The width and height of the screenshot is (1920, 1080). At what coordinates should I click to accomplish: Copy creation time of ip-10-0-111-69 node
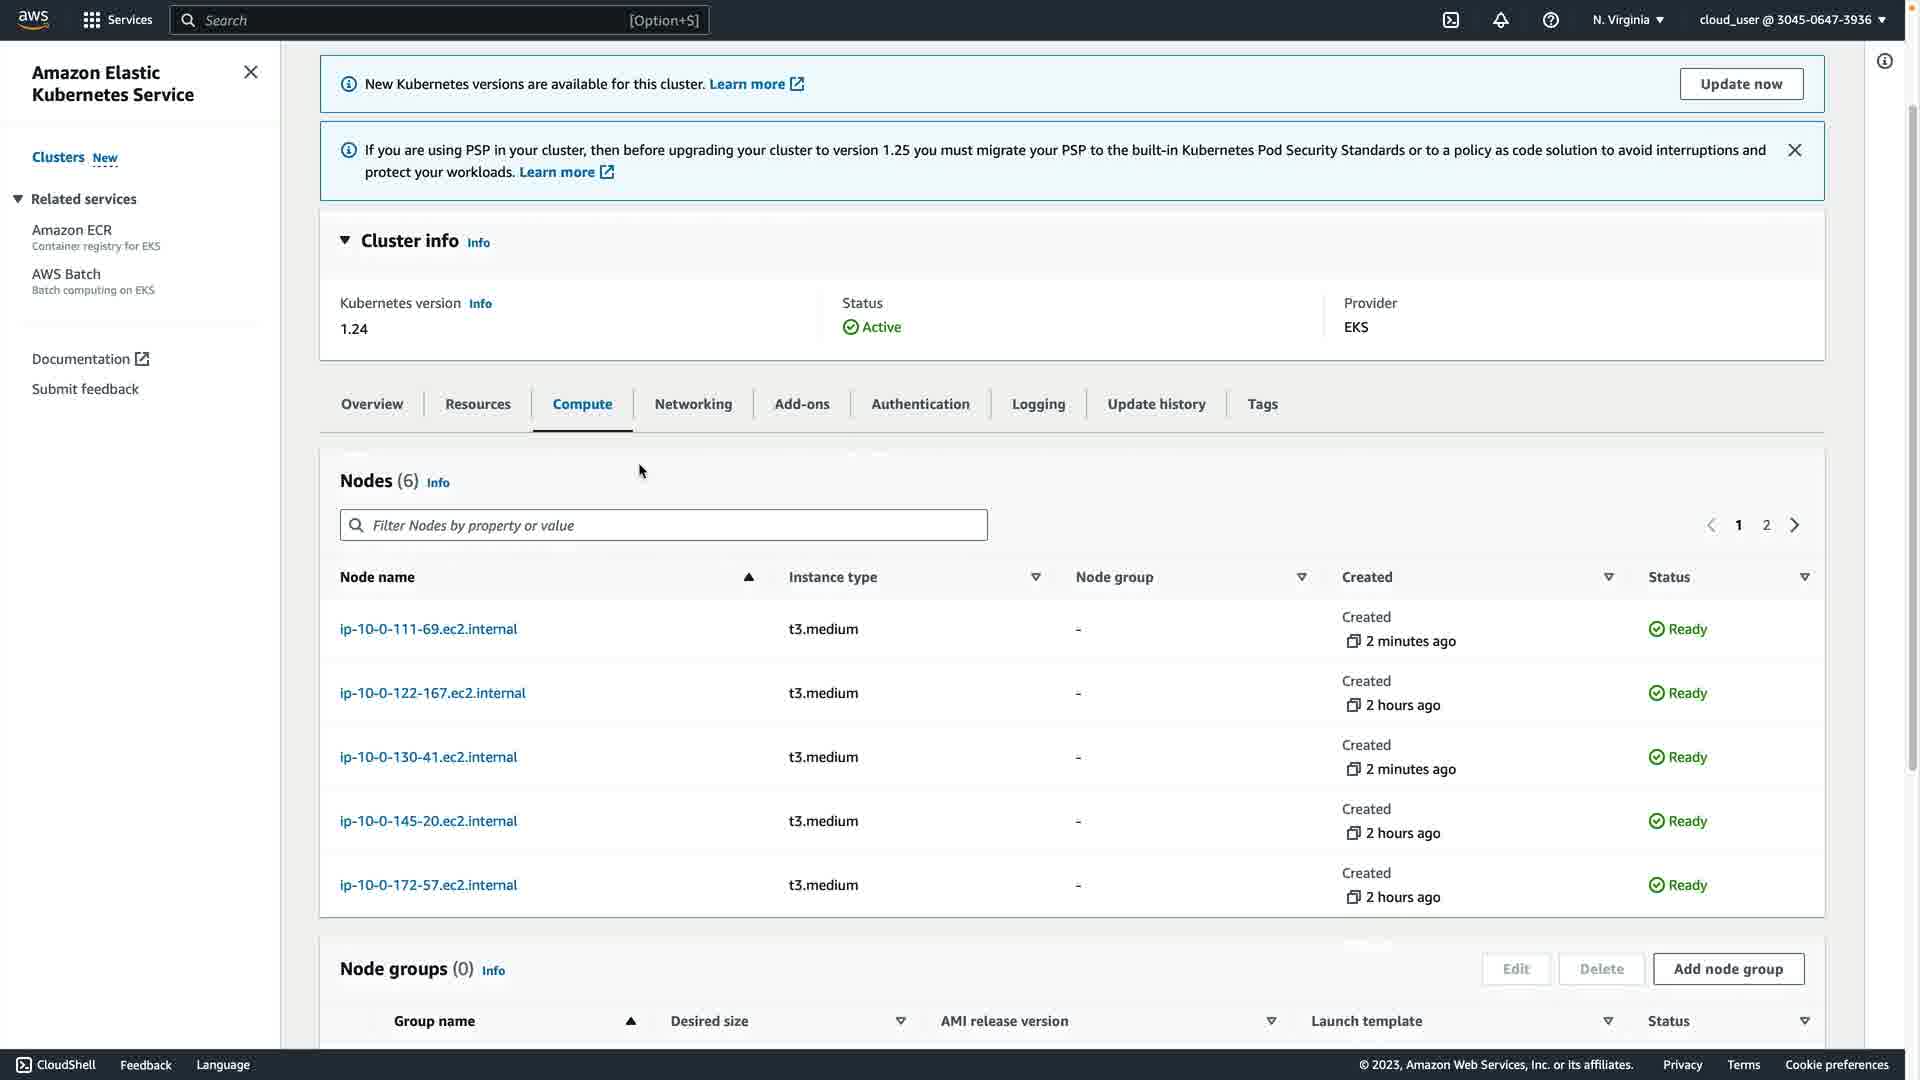pyautogui.click(x=1353, y=641)
